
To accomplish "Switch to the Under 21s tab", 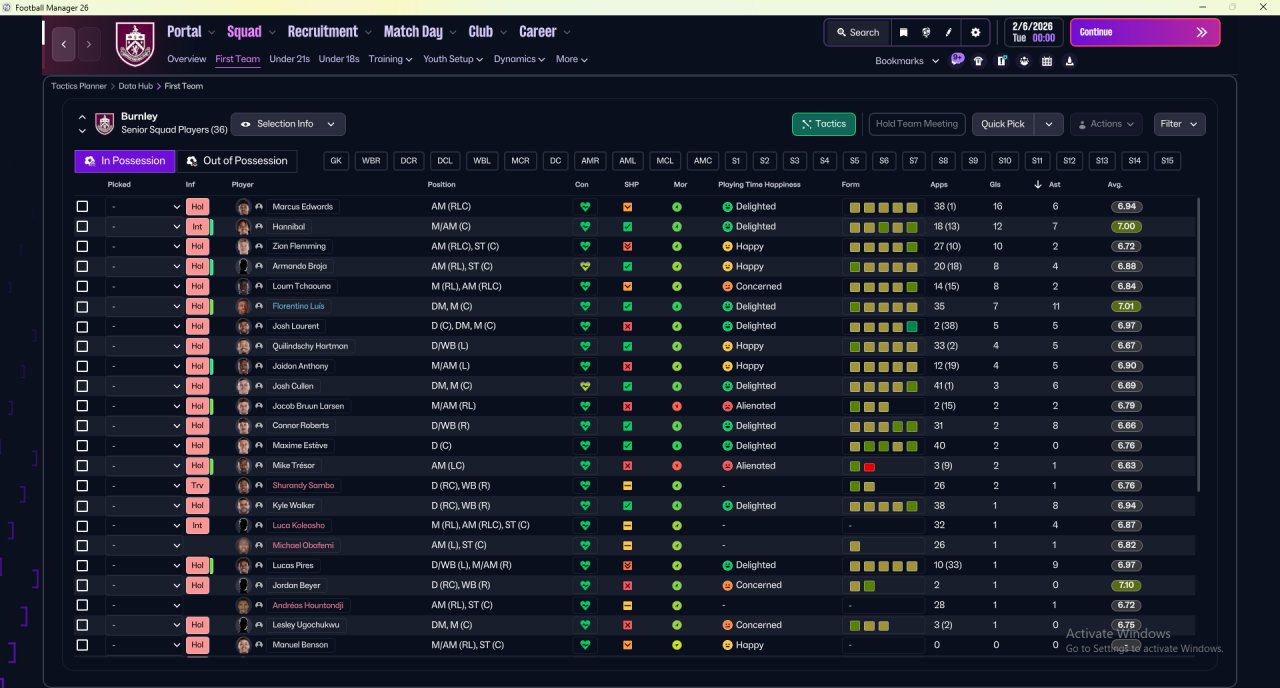I will [289, 59].
